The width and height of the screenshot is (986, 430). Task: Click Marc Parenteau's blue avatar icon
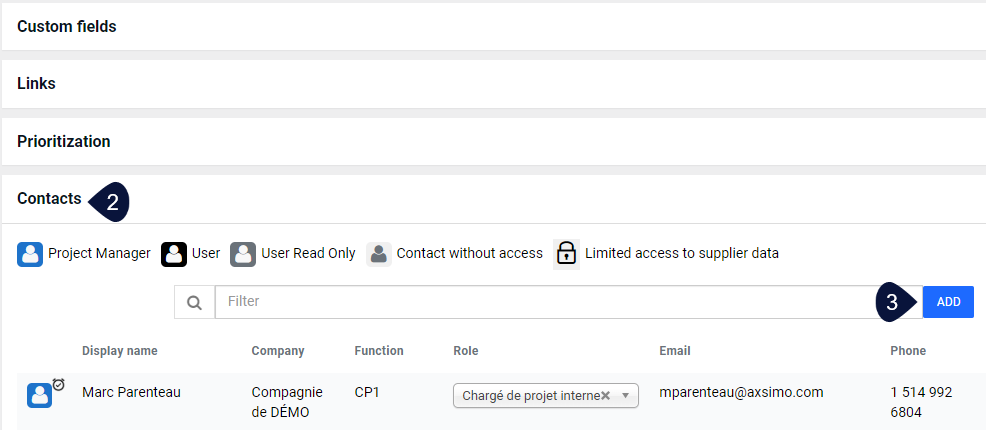coord(39,396)
